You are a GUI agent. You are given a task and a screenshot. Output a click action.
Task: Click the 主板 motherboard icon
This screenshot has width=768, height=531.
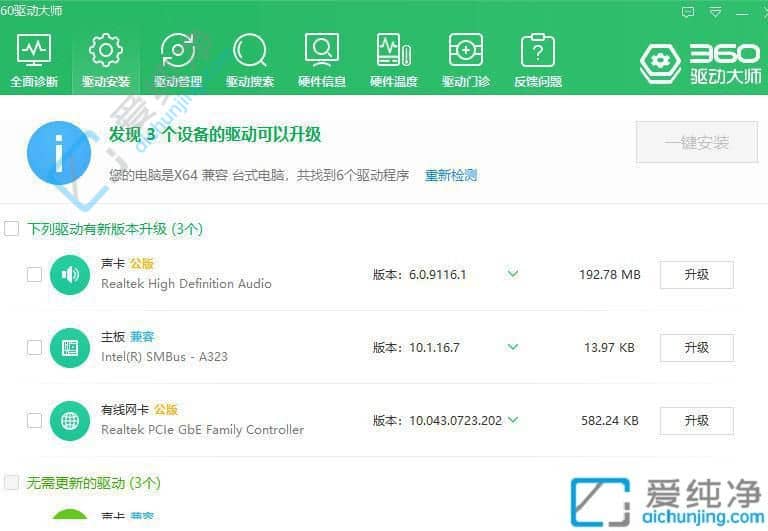[70, 347]
